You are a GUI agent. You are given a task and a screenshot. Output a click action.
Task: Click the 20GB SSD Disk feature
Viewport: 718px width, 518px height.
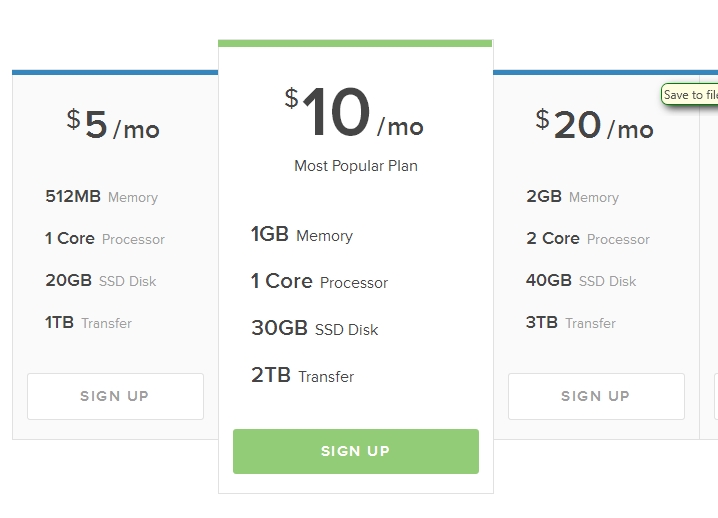point(101,281)
